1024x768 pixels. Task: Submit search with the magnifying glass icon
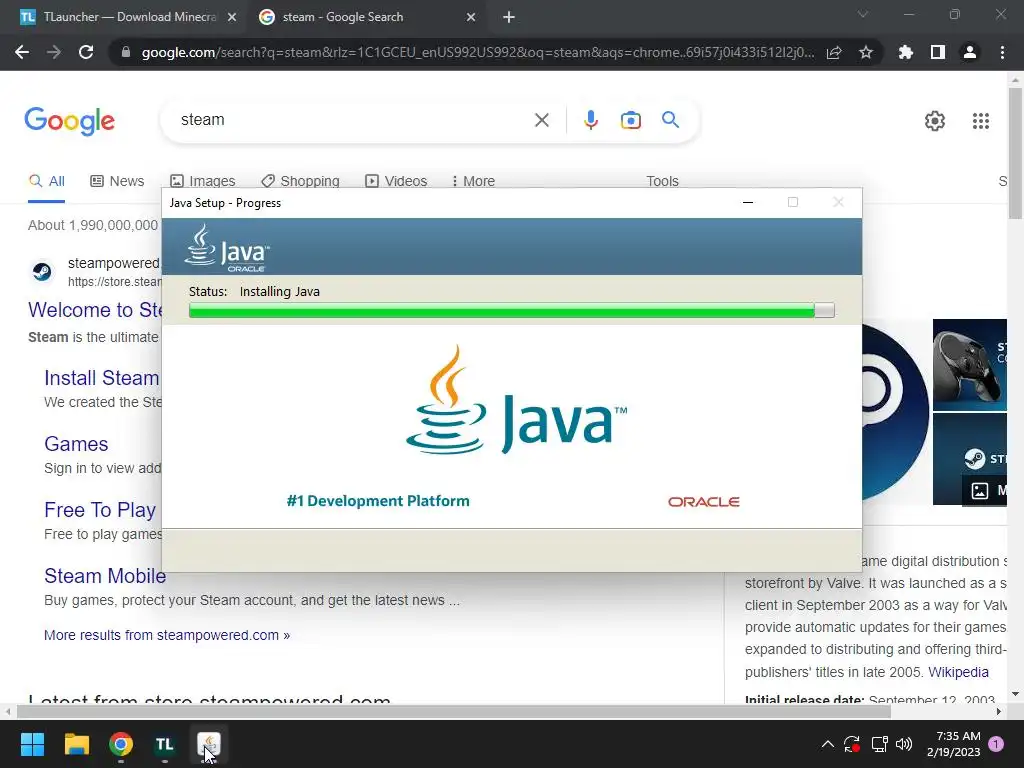(x=670, y=120)
